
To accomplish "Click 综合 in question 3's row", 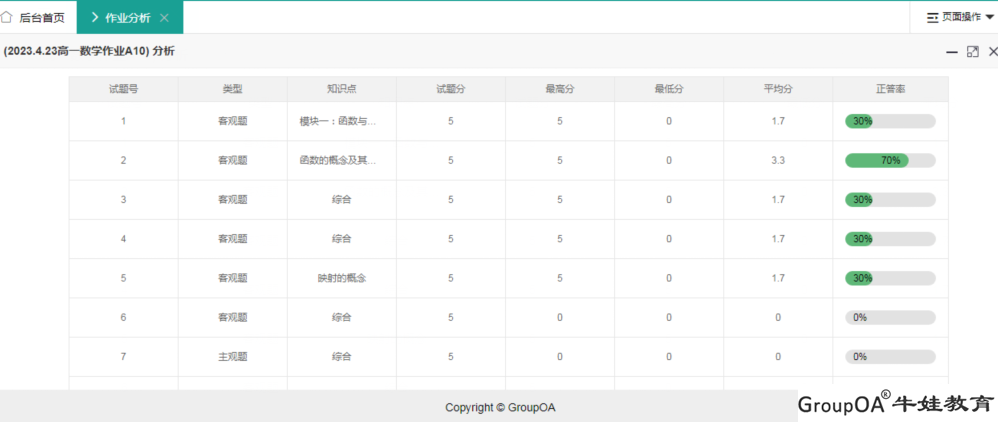I will click(342, 200).
